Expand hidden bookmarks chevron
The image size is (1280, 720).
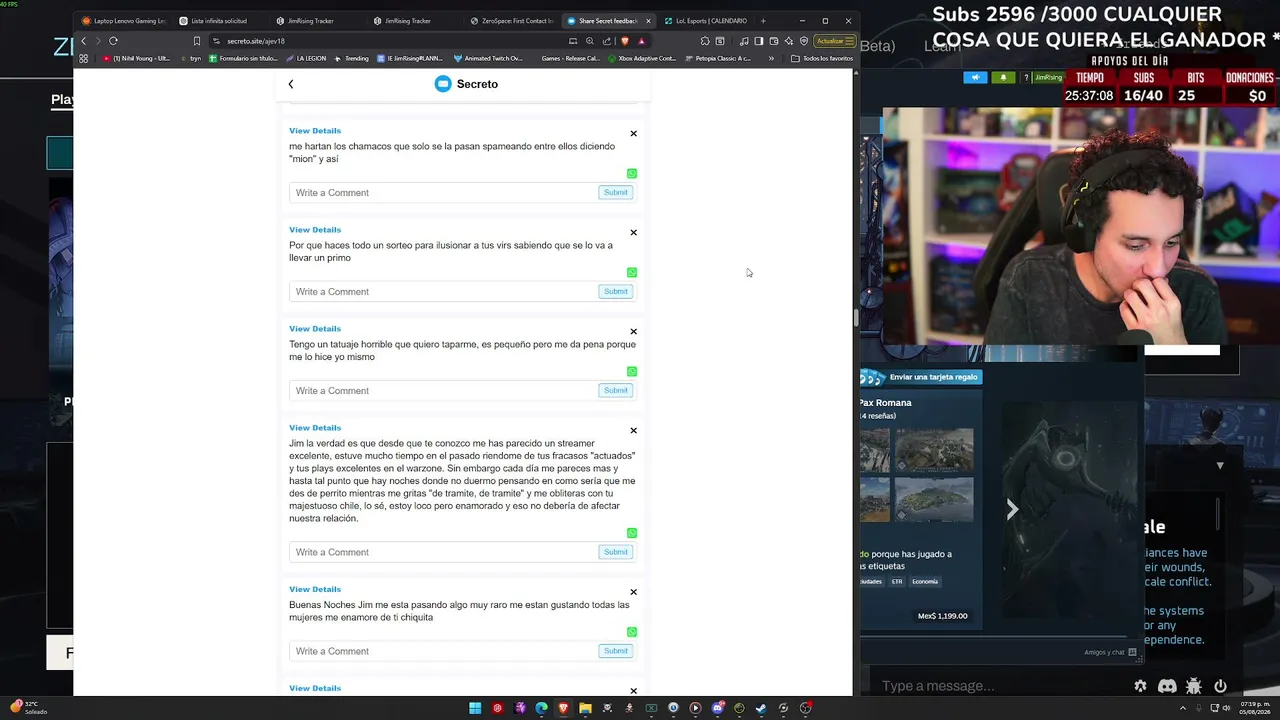point(771,58)
